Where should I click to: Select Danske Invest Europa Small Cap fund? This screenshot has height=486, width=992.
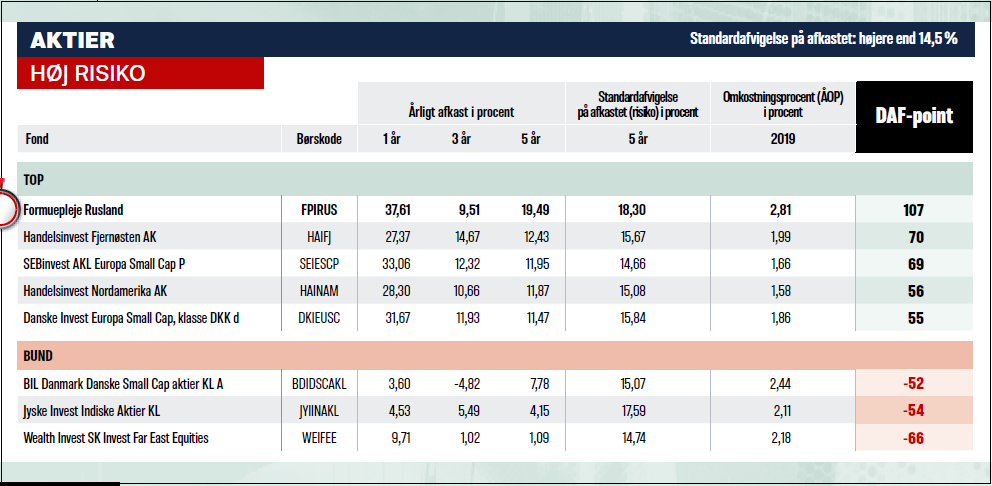point(131,318)
